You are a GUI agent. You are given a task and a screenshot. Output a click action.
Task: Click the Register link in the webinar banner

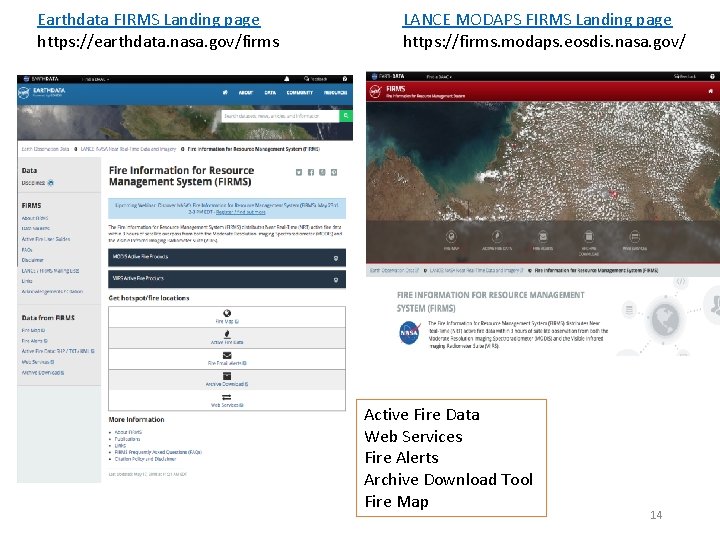pos(240,212)
